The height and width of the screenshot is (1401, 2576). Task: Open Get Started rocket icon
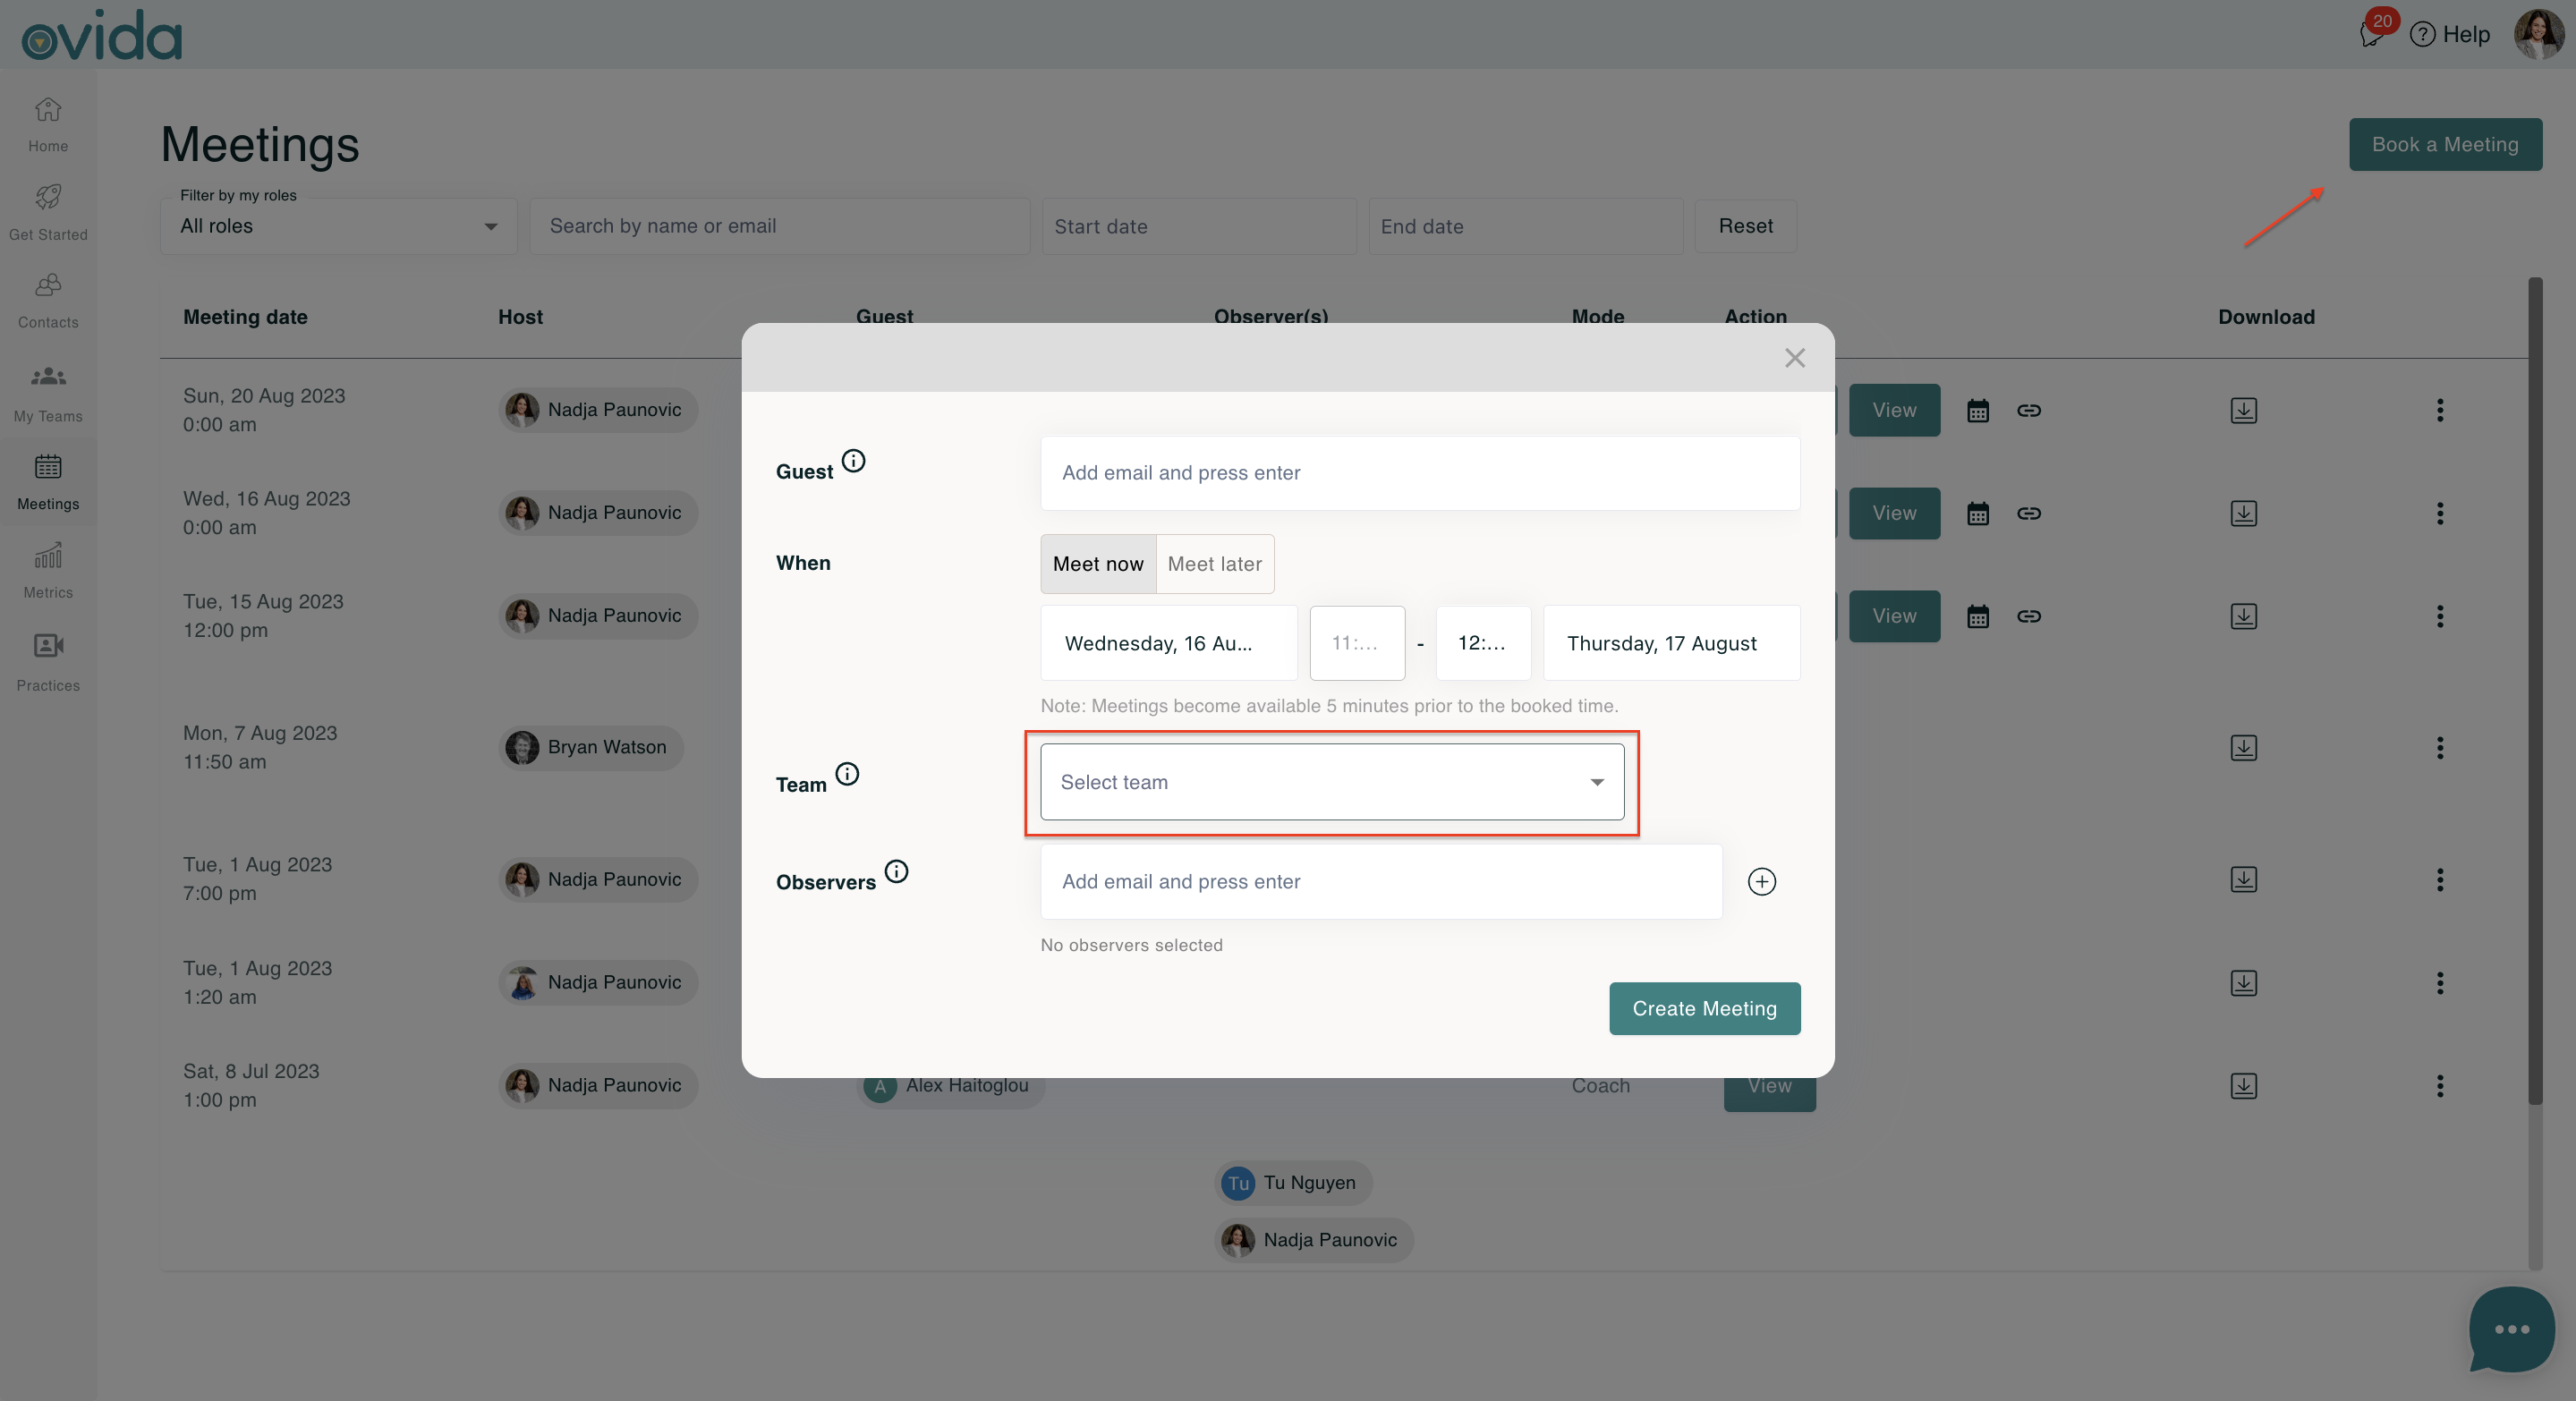(48, 197)
